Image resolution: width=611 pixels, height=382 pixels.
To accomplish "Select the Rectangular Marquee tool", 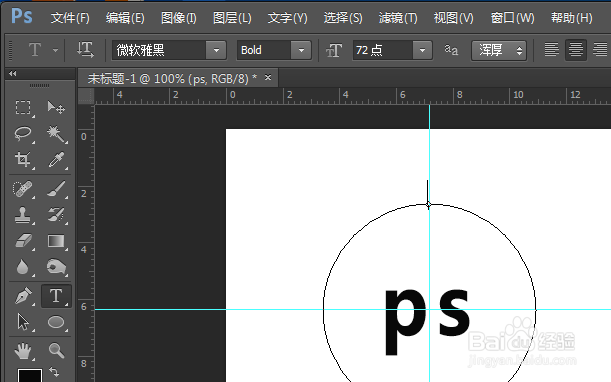I will tap(23, 107).
